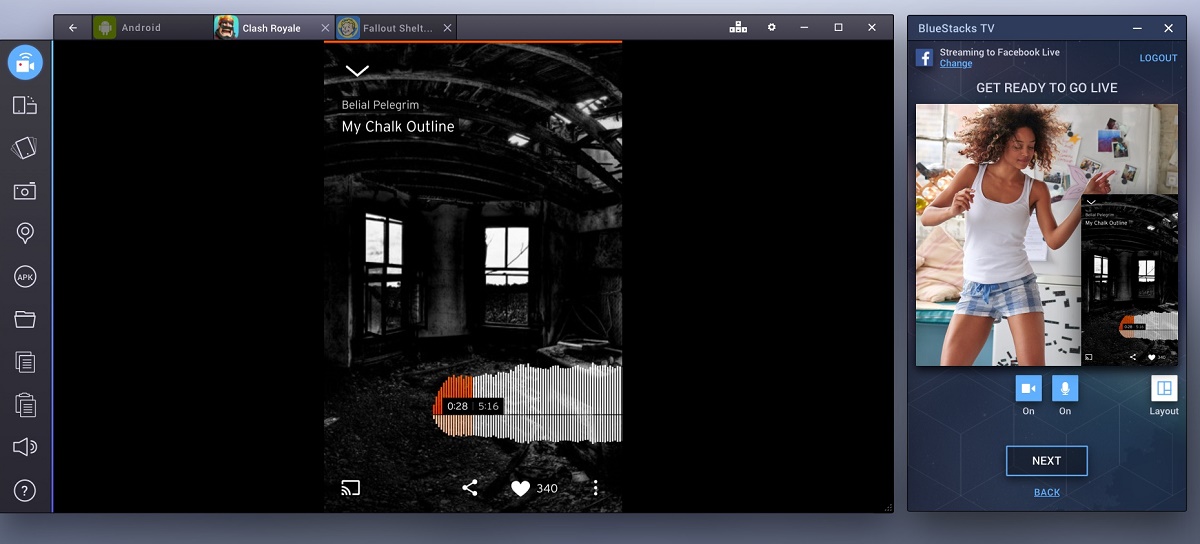Minimize the BlueStacks TV window
Screen dimensions: 1200x544
1139,28
